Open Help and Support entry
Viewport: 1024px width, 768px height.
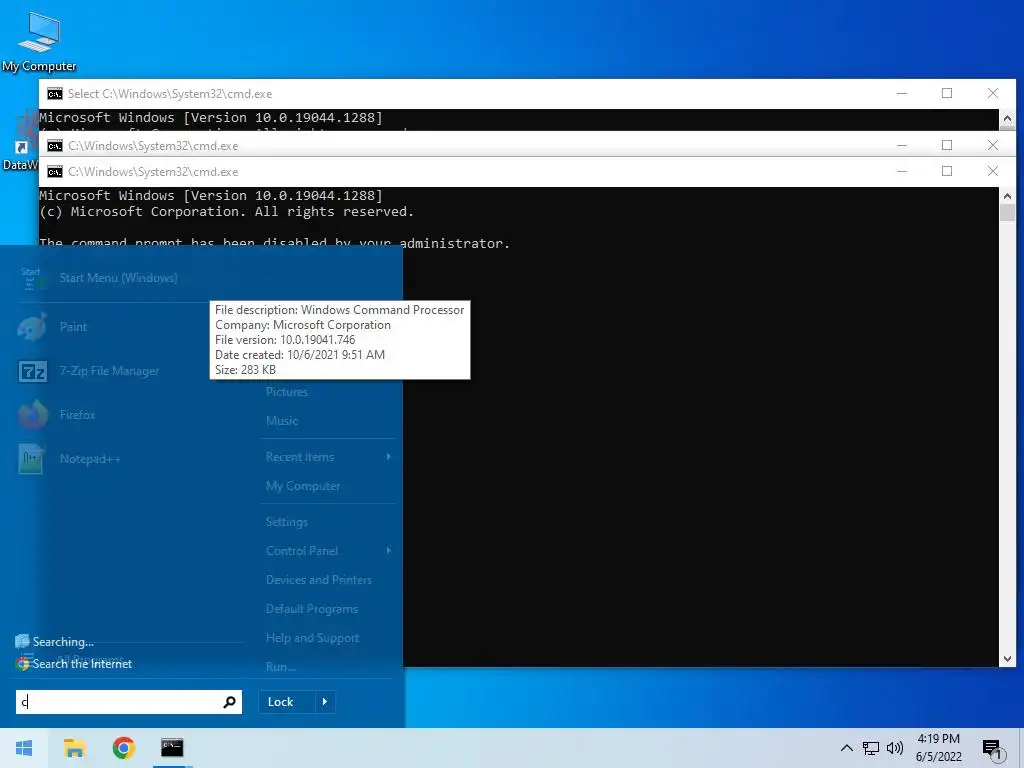pos(312,638)
